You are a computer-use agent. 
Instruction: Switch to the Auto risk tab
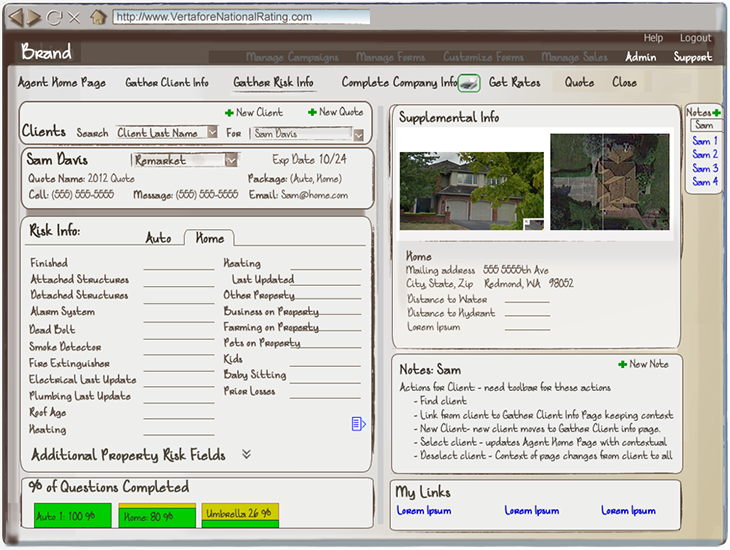(x=158, y=238)
